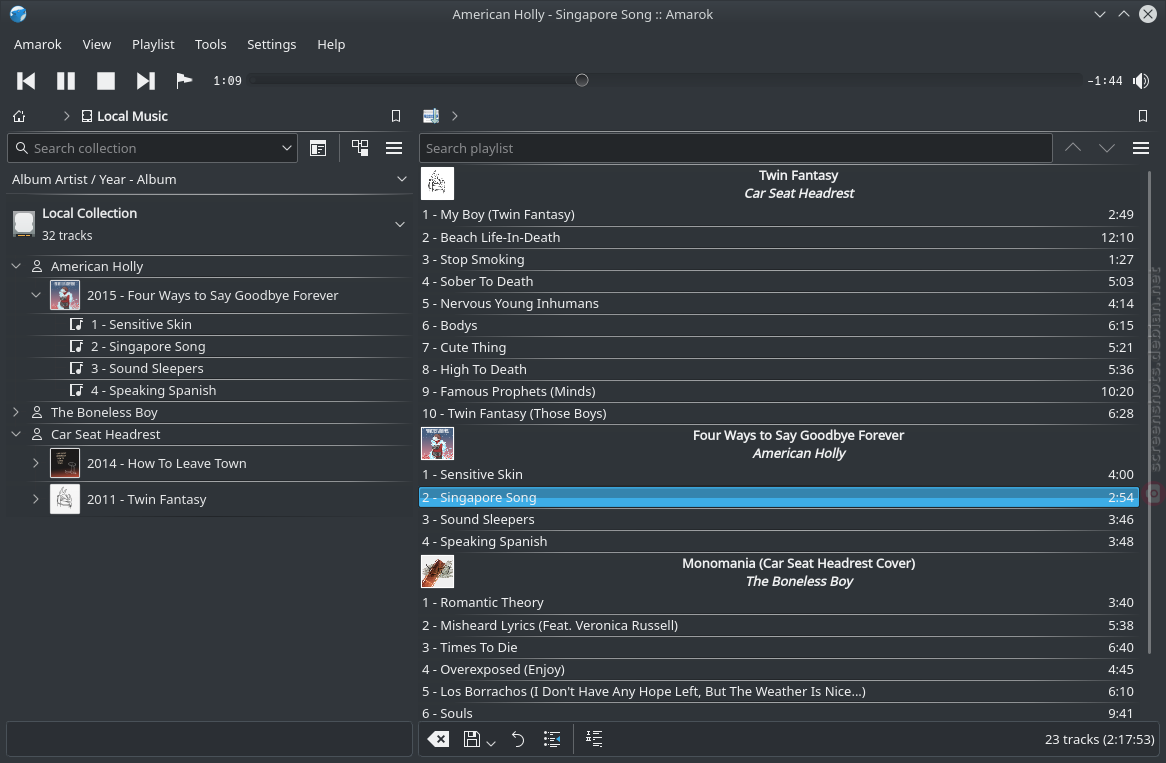Image resolution: width=1166 pixels, height=763 pixels.
Task: Click in the Search collection field
Action: tap(152, 148)
